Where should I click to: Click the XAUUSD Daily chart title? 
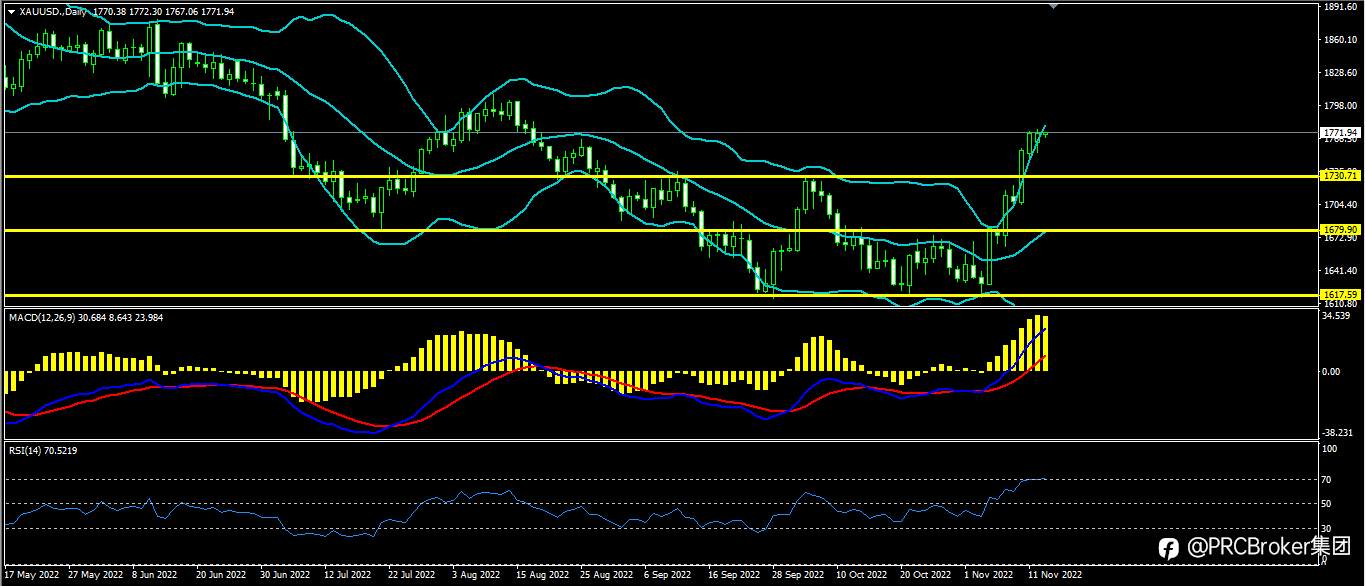[53, 10]
